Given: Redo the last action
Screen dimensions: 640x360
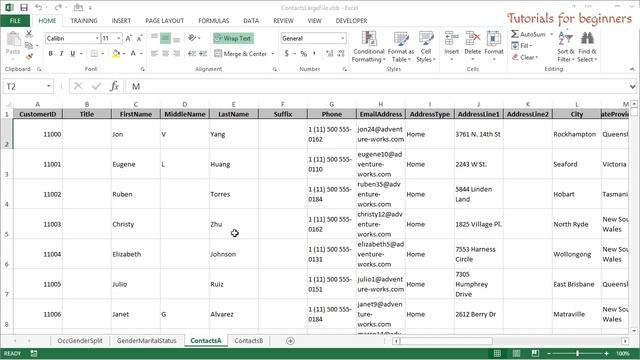Looking at the screenshot, I should point(58,7).
